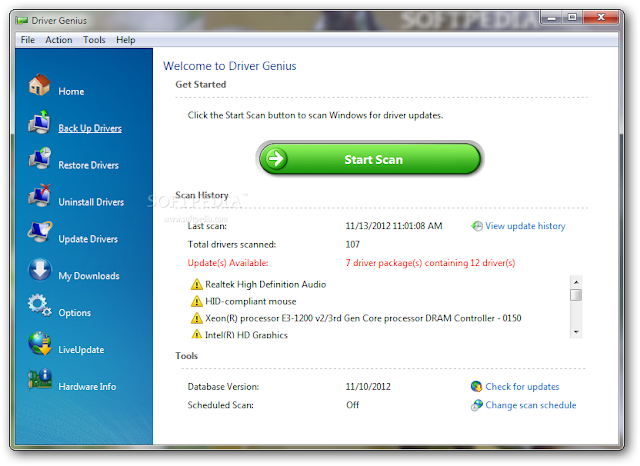The width and height of the screenshot is (640, 466).
Task: Click the Back Up Drivers computer icon
Action: pyautogui.click(x=40, y=122)
